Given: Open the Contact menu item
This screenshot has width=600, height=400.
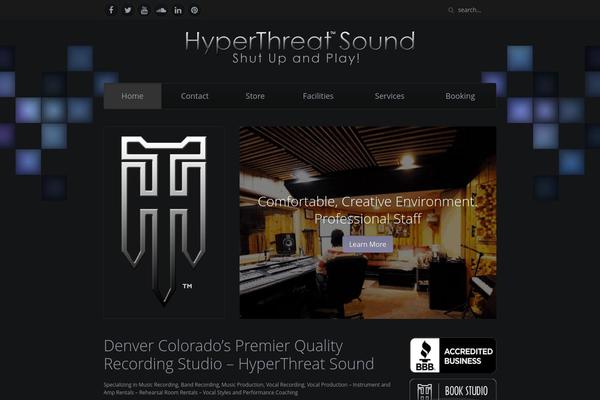Looking at the screenshot, I should 194,96.
